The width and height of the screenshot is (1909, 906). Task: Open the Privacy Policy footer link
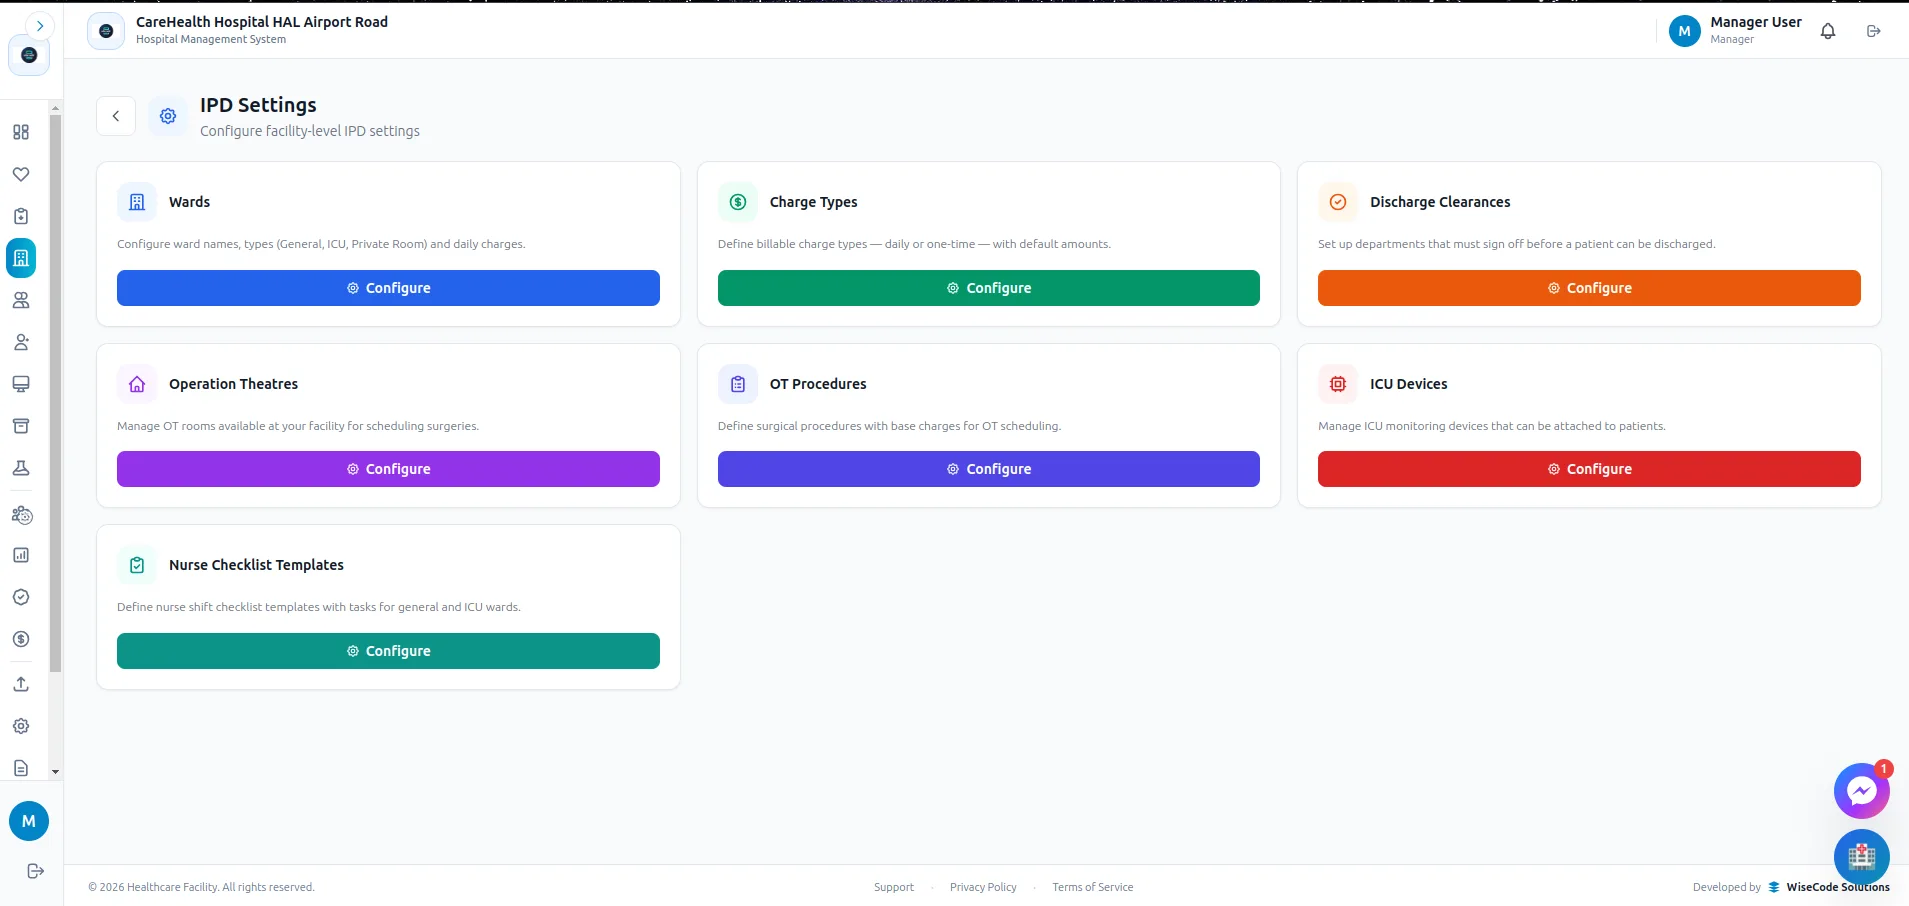[x=983, y=887]
